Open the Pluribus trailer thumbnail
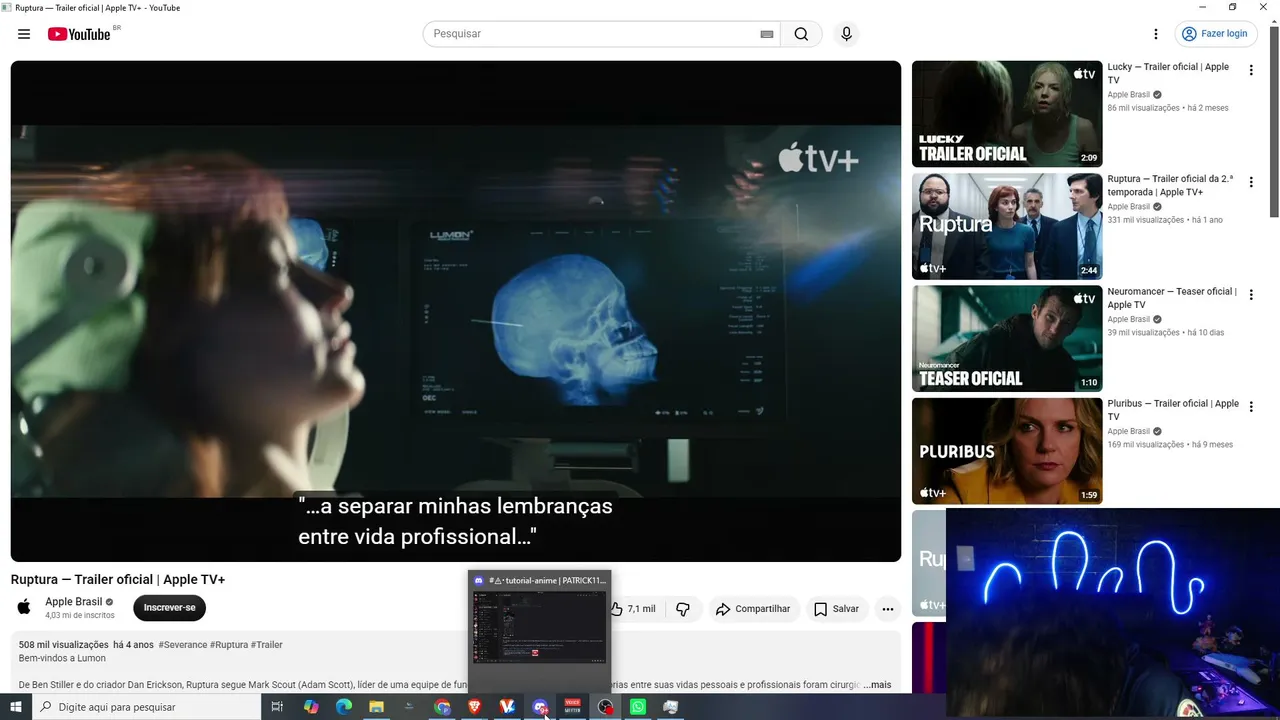Screen dimensions: 1280x720 click(1007, 451)
